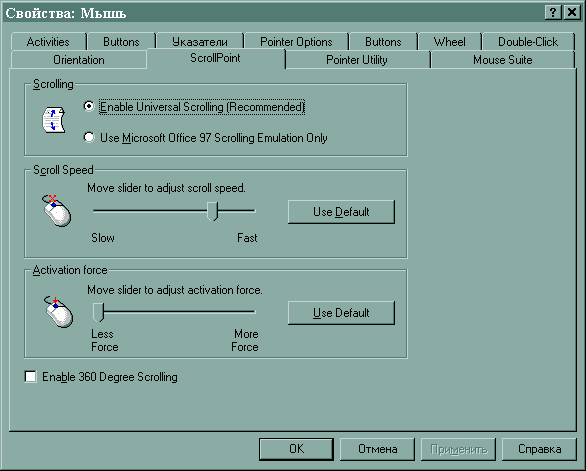Switch to the Указатели tab
The width and height of the screenshot is (586, 471).
[200, 41]
